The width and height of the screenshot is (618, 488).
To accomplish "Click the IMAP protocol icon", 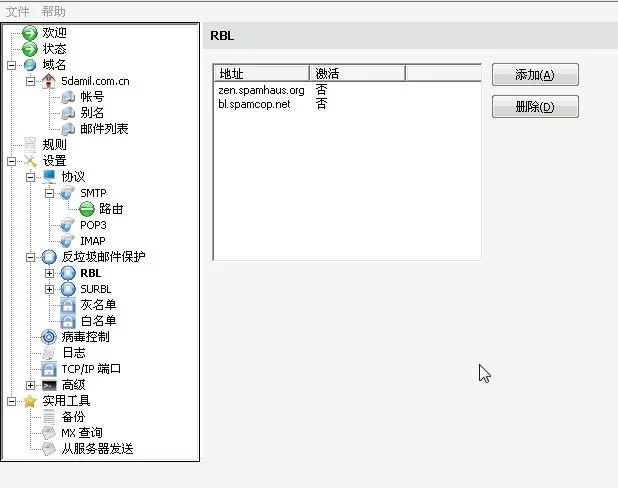I will [67, 241].
